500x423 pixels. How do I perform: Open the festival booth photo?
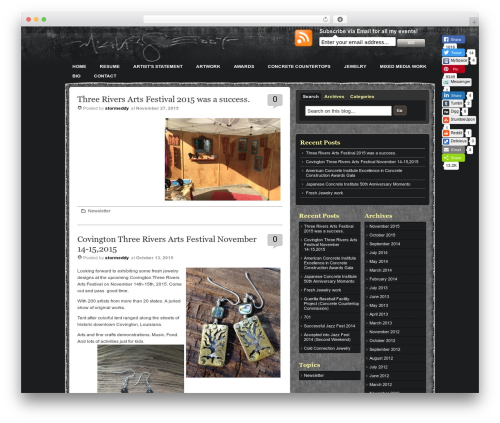(x=223, y=159)
